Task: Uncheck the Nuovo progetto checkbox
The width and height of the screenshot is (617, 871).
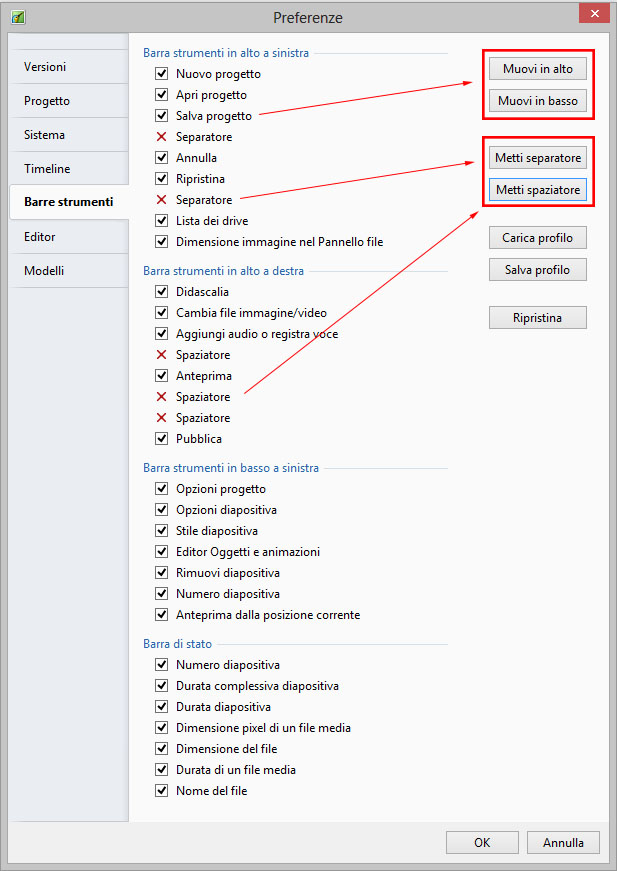Action: tap(161, 74)
